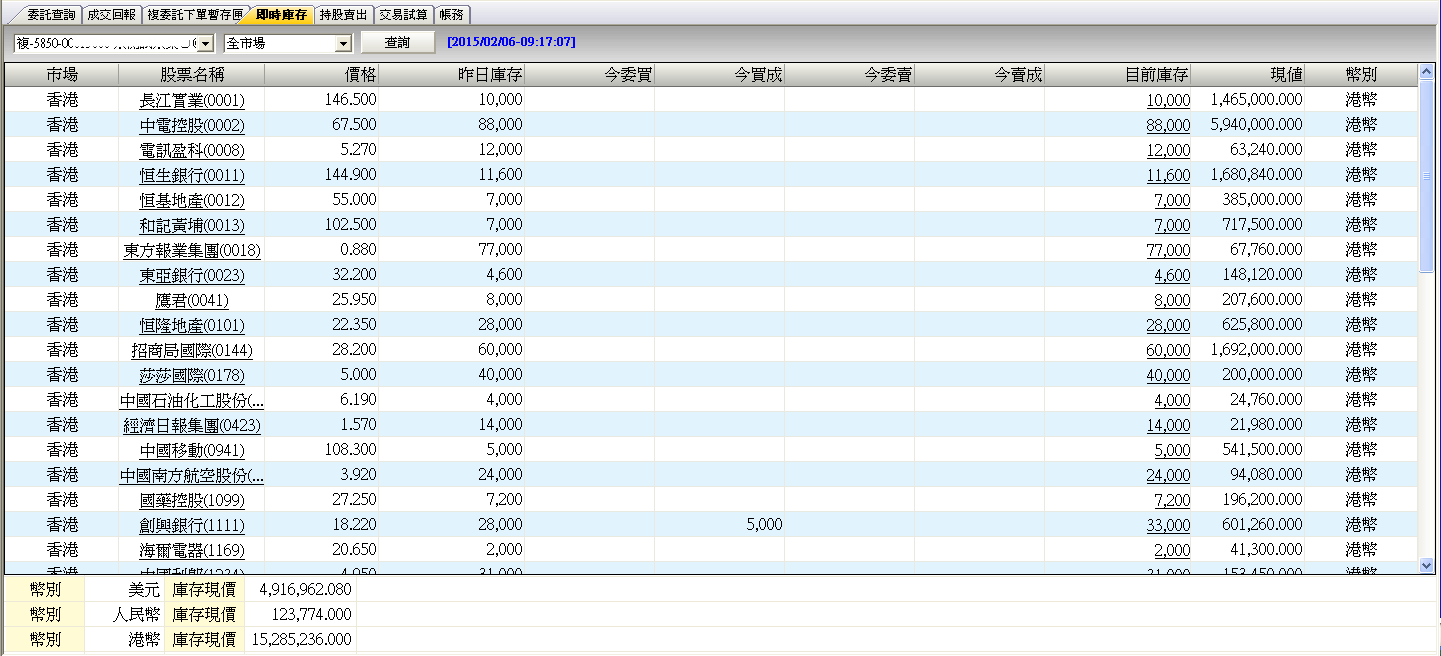1441x656 pixels.
Task: Click the scrollbar up arrow
Action: (x=1427, y=71)
